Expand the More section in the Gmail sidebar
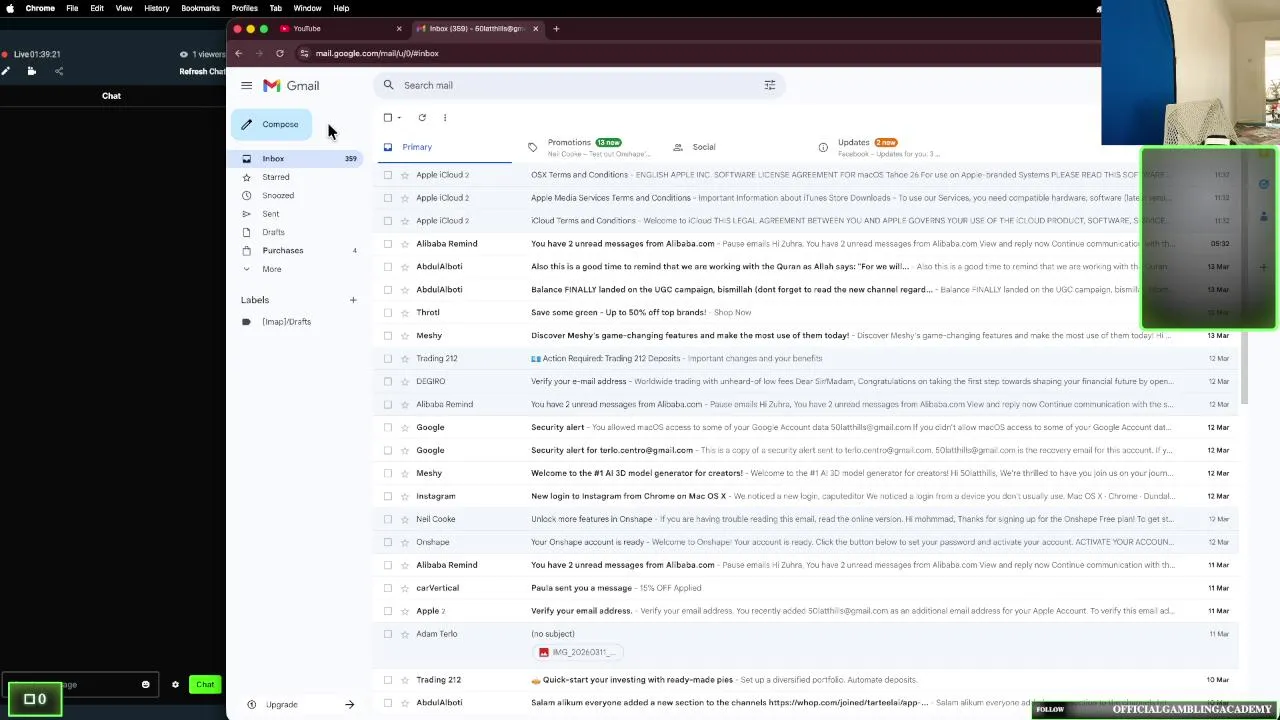Screen dimensions: 1280x720 [x=297, y=269]
